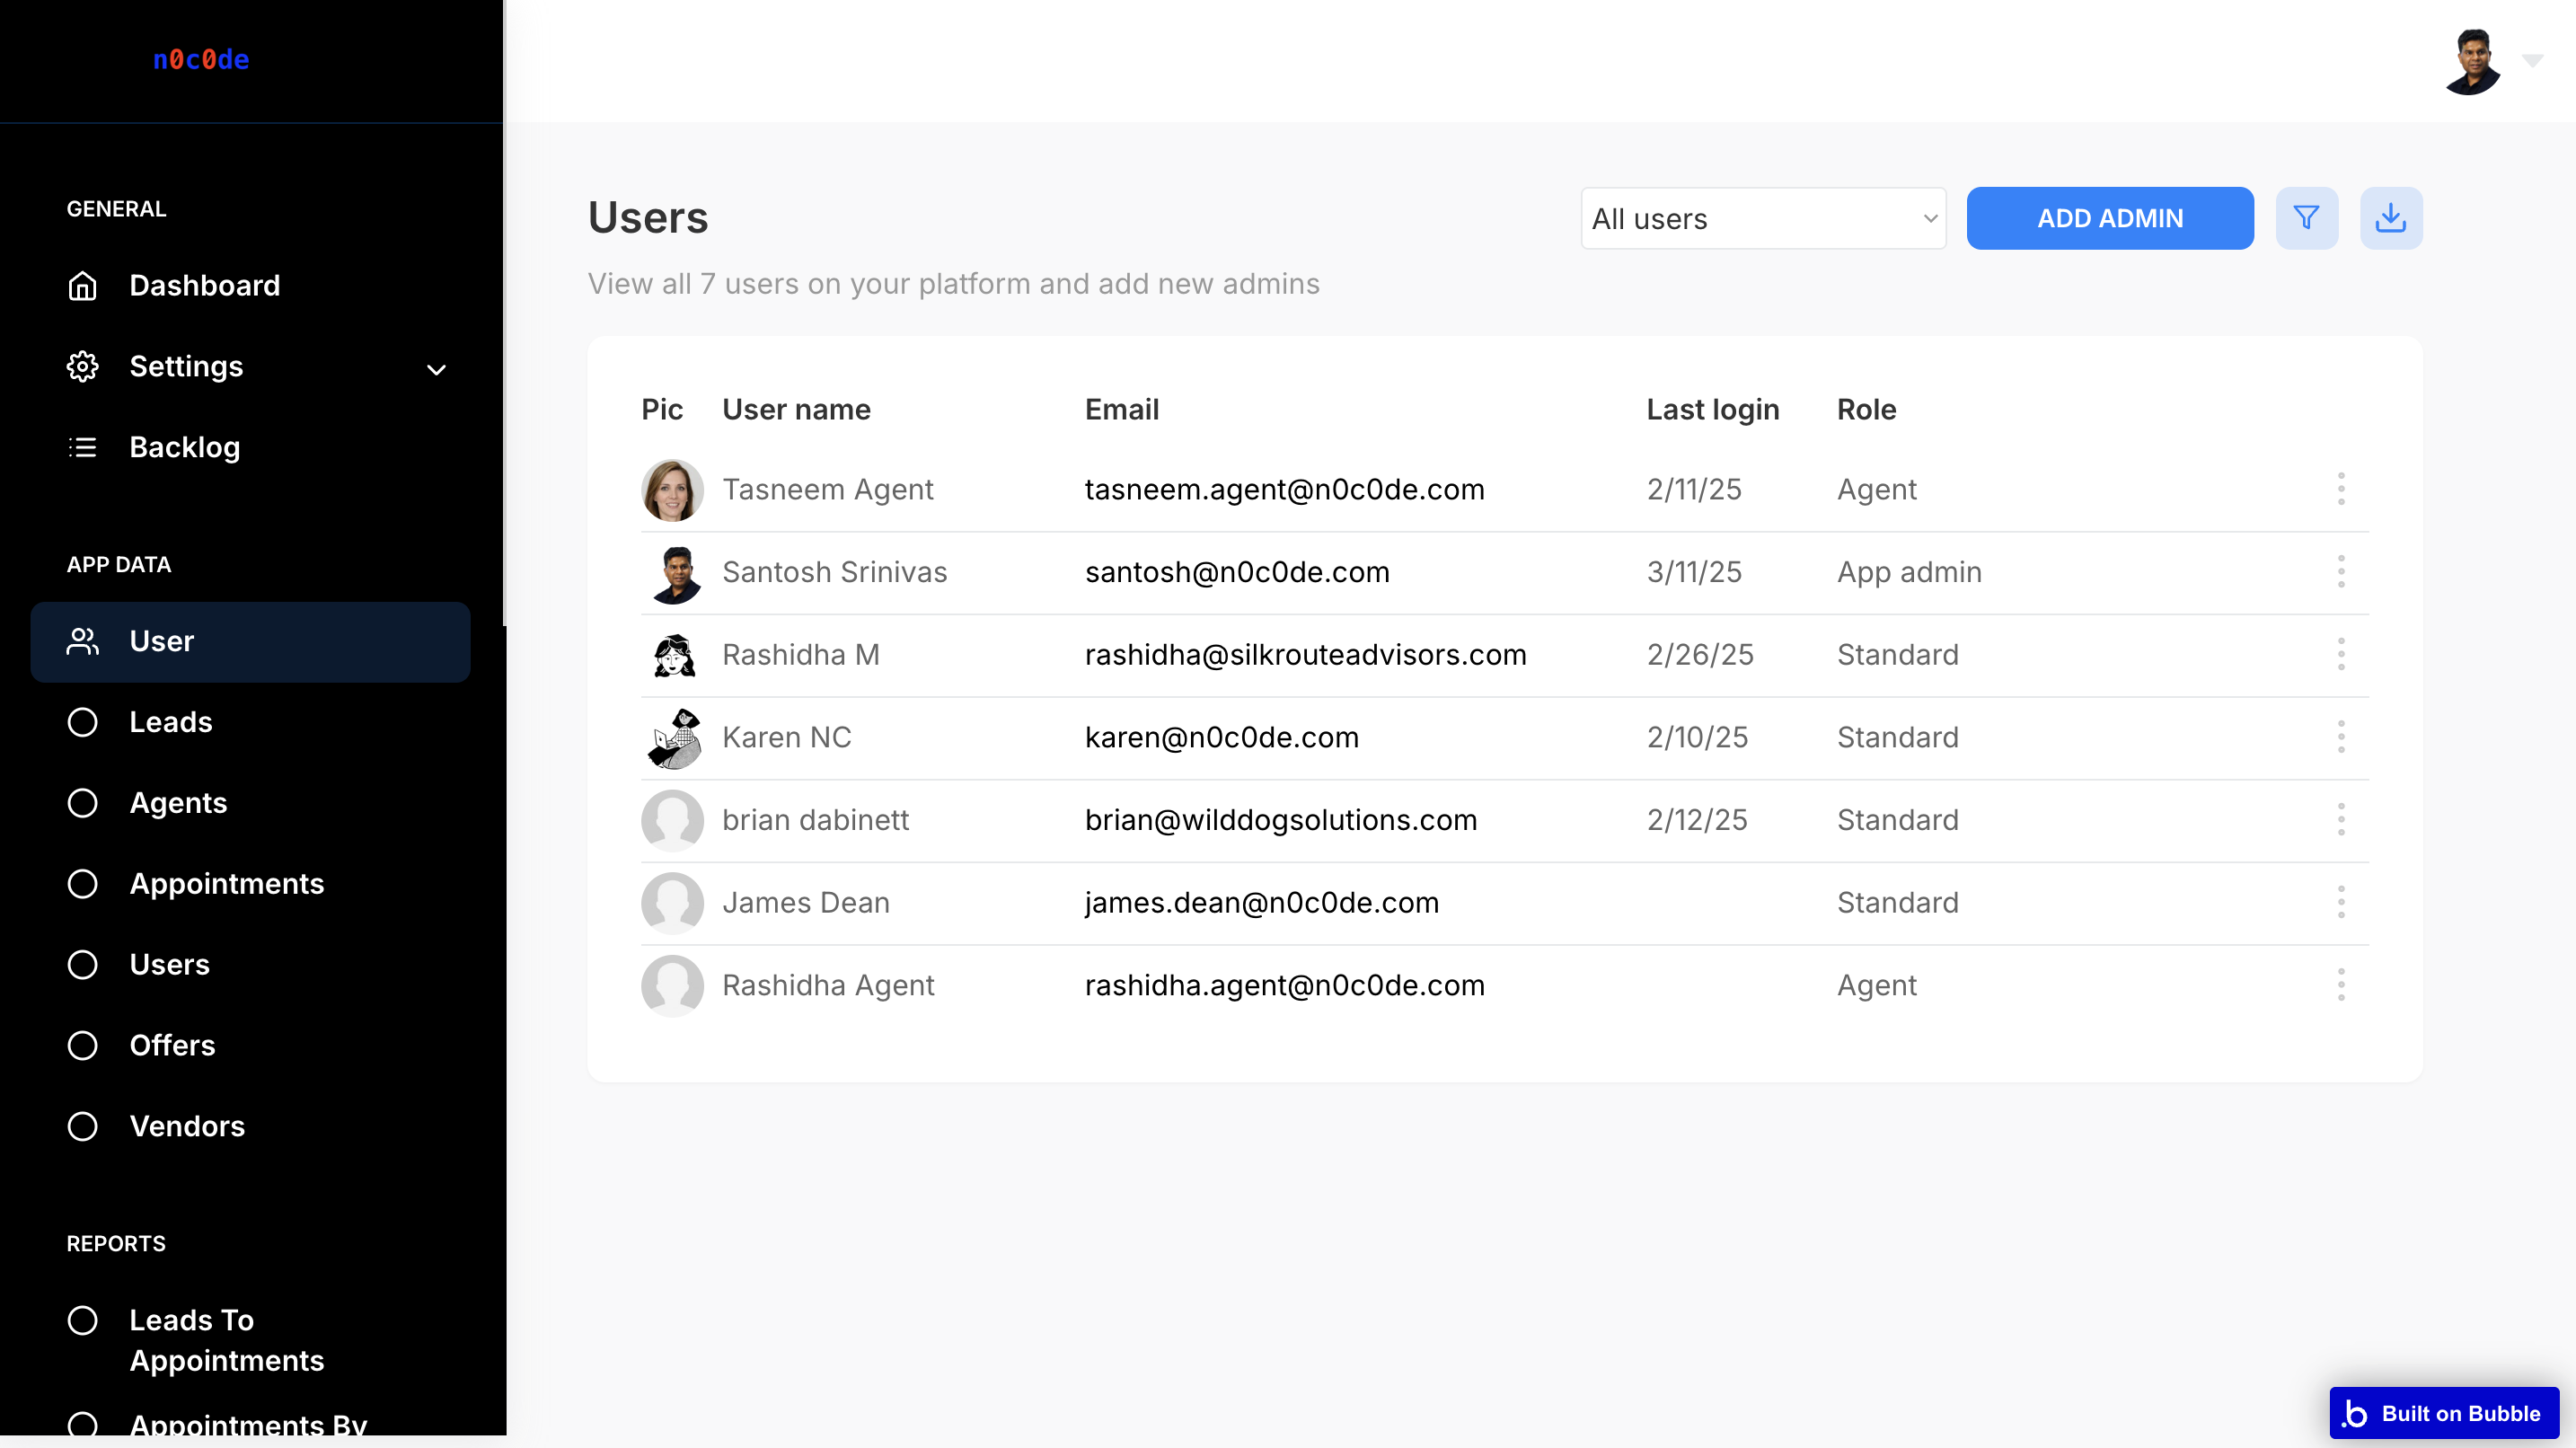The image size is (2576, 1448).
Task: Select the Offers circle item
Action: tap(83, 1045)
